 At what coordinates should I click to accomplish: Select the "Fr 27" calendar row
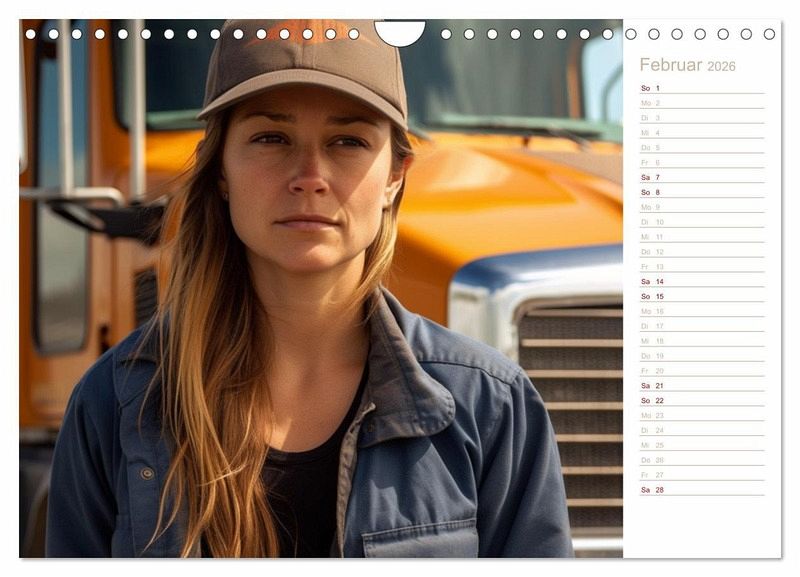[702, 474]
